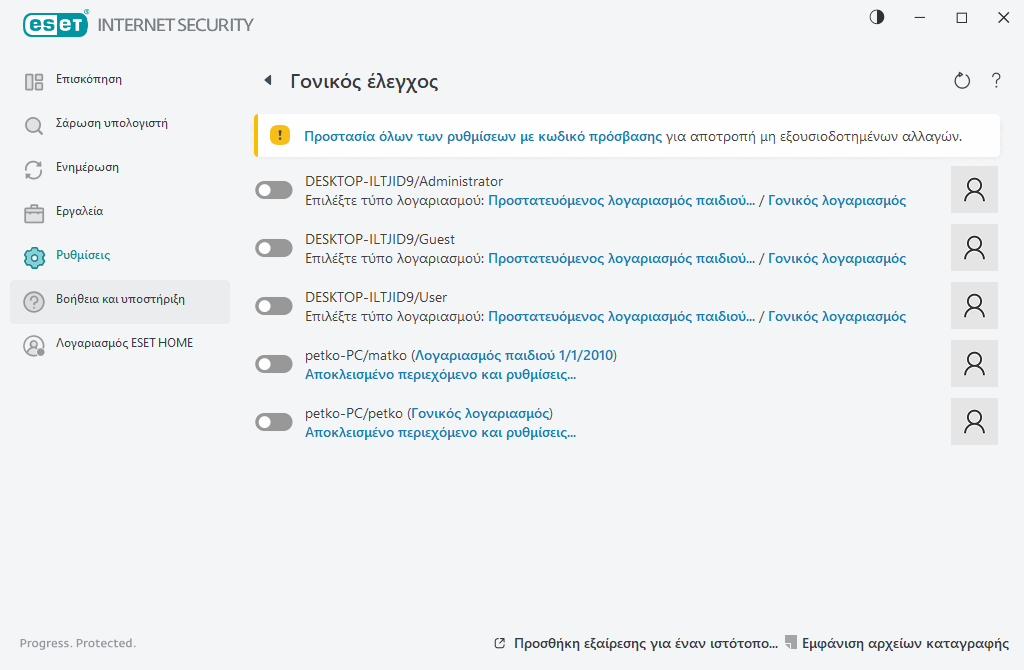Click the Προστασία όλων των ρυθμίσεων με κωδικό πρόσβασης link
This screenshot has height=670, width=1024.
(483, 136)
